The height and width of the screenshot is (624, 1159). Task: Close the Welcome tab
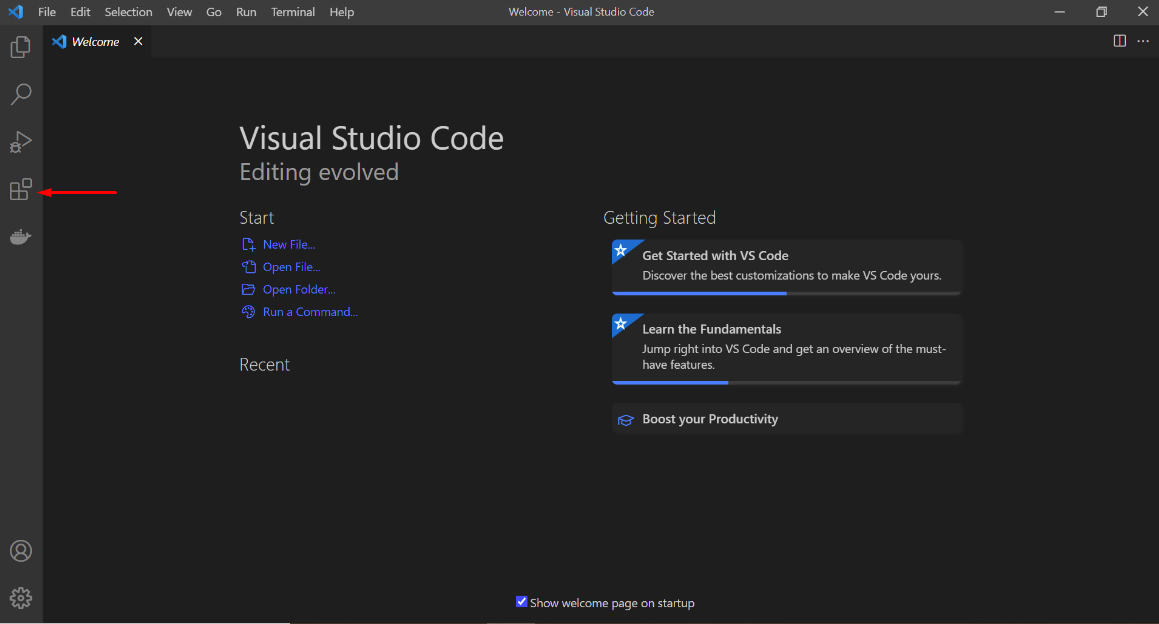click(137, 41)
